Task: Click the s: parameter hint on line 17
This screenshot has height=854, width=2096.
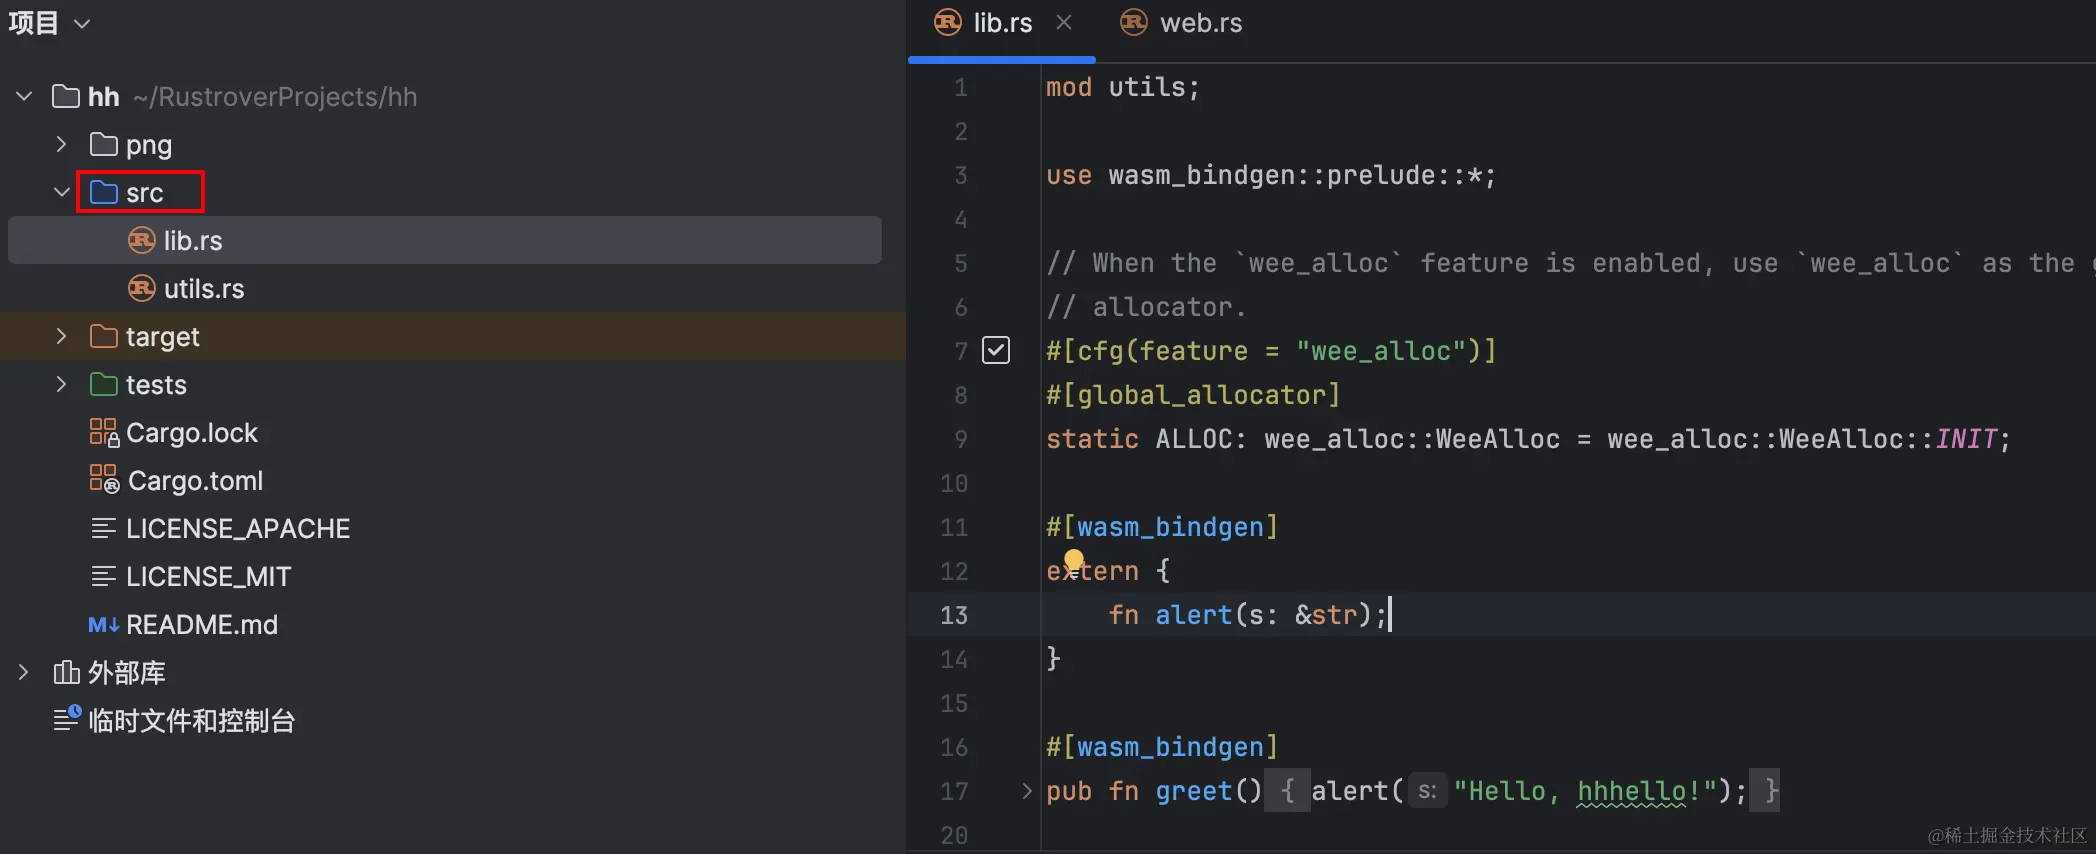Action: coord(1427,791)
